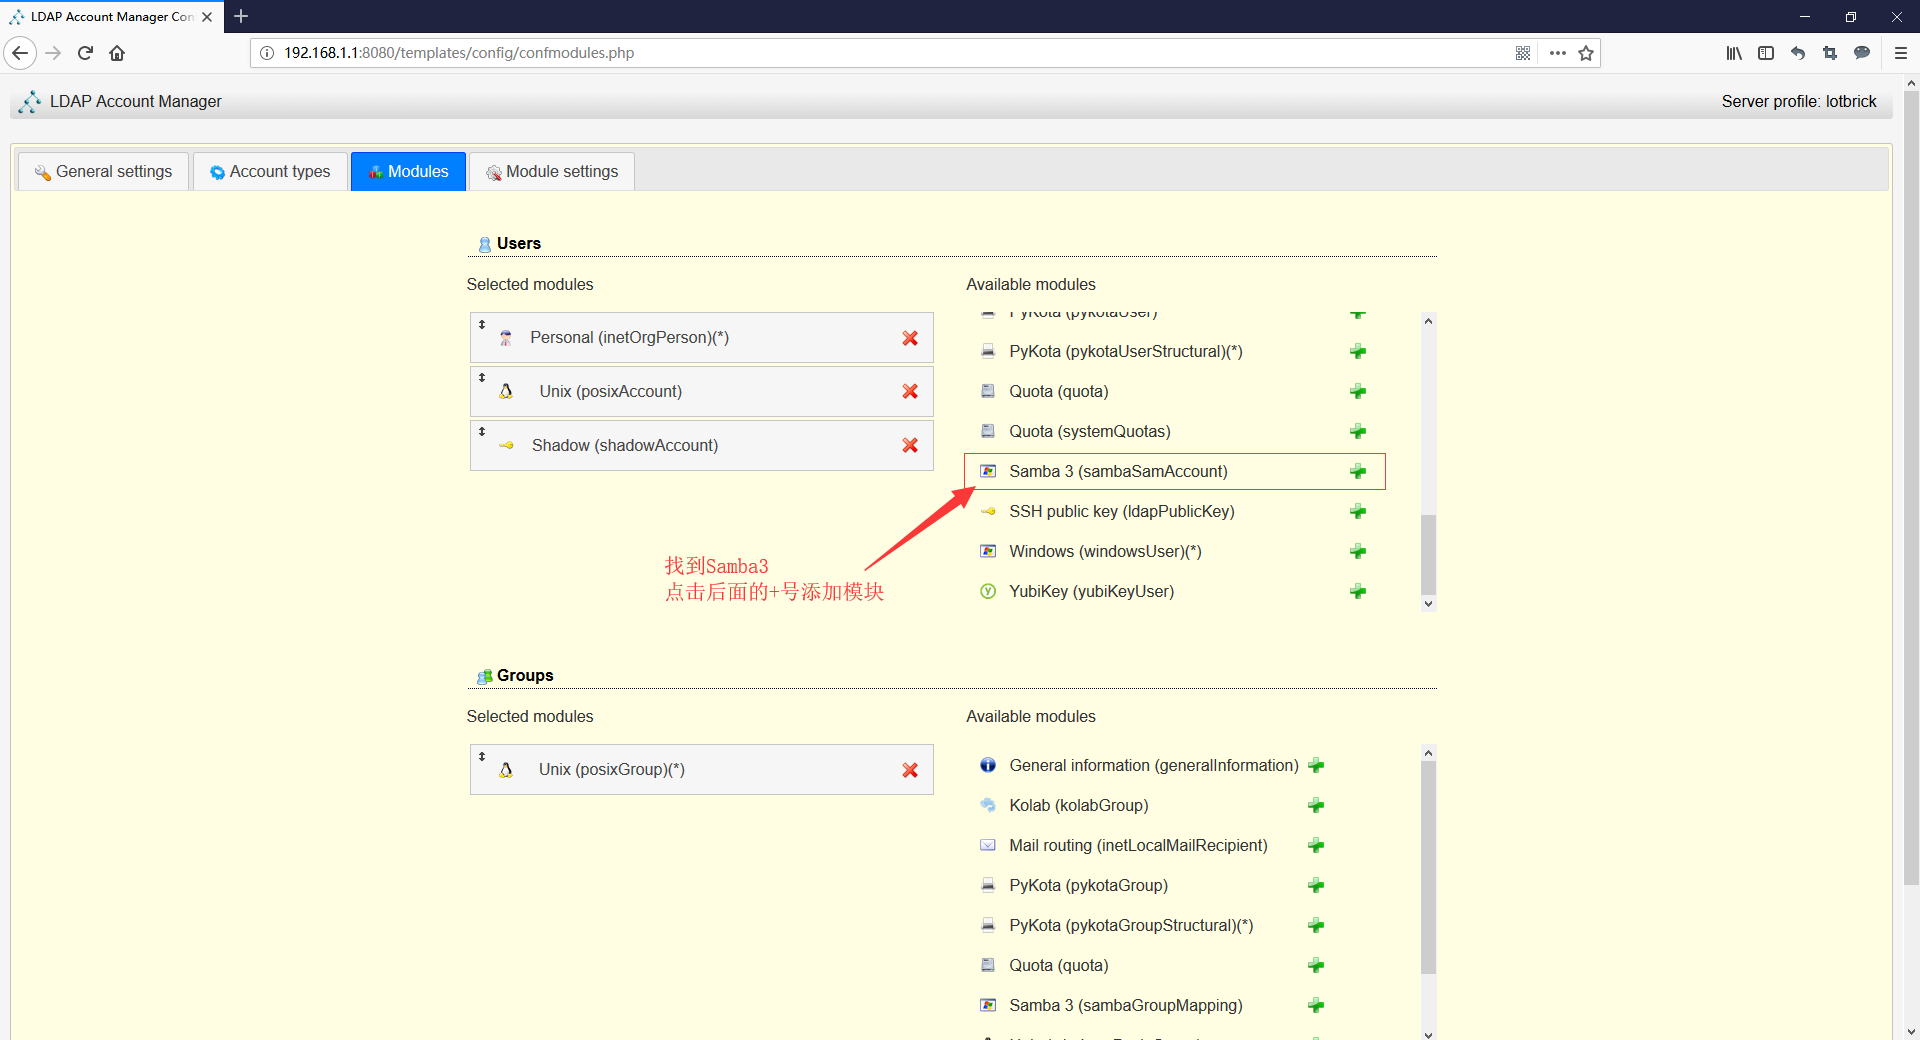Bookmark this page with the star
1920x1040 pixels.
1586,53
